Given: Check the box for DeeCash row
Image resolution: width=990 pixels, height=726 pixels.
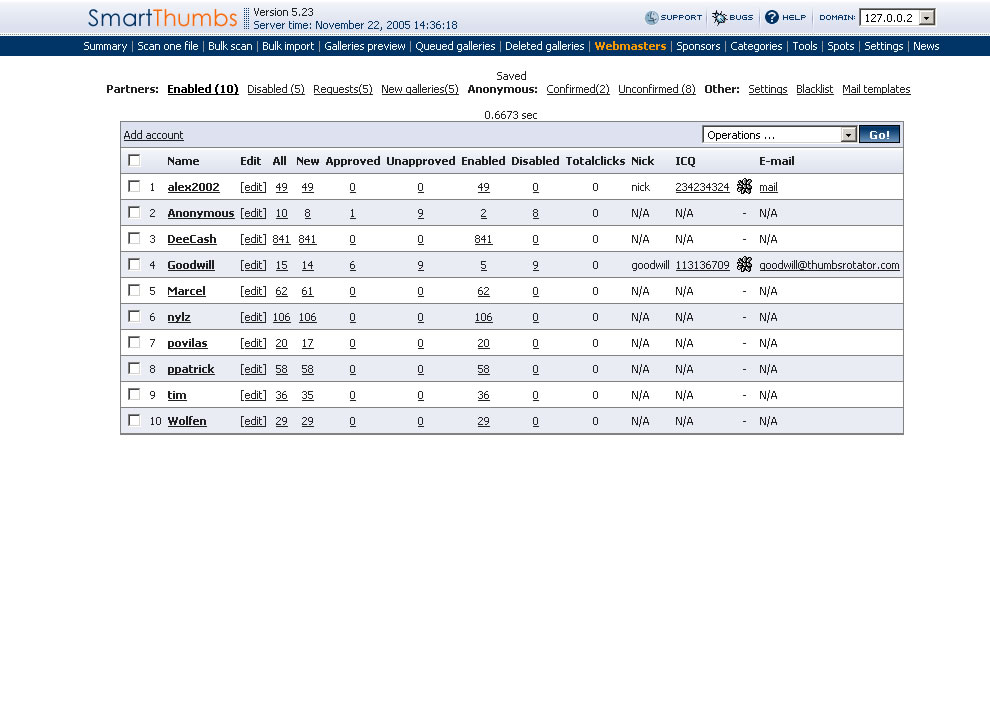Looking at the screenshot, I should pyautogui.click(x=134, y=238).
